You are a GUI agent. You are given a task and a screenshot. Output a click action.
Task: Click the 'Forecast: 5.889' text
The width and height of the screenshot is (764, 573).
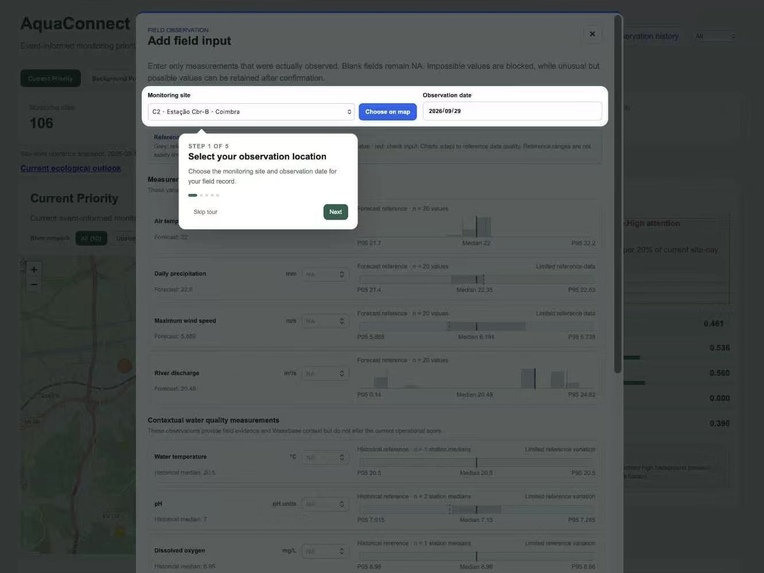pyautogui.click(x=175, y=336)
